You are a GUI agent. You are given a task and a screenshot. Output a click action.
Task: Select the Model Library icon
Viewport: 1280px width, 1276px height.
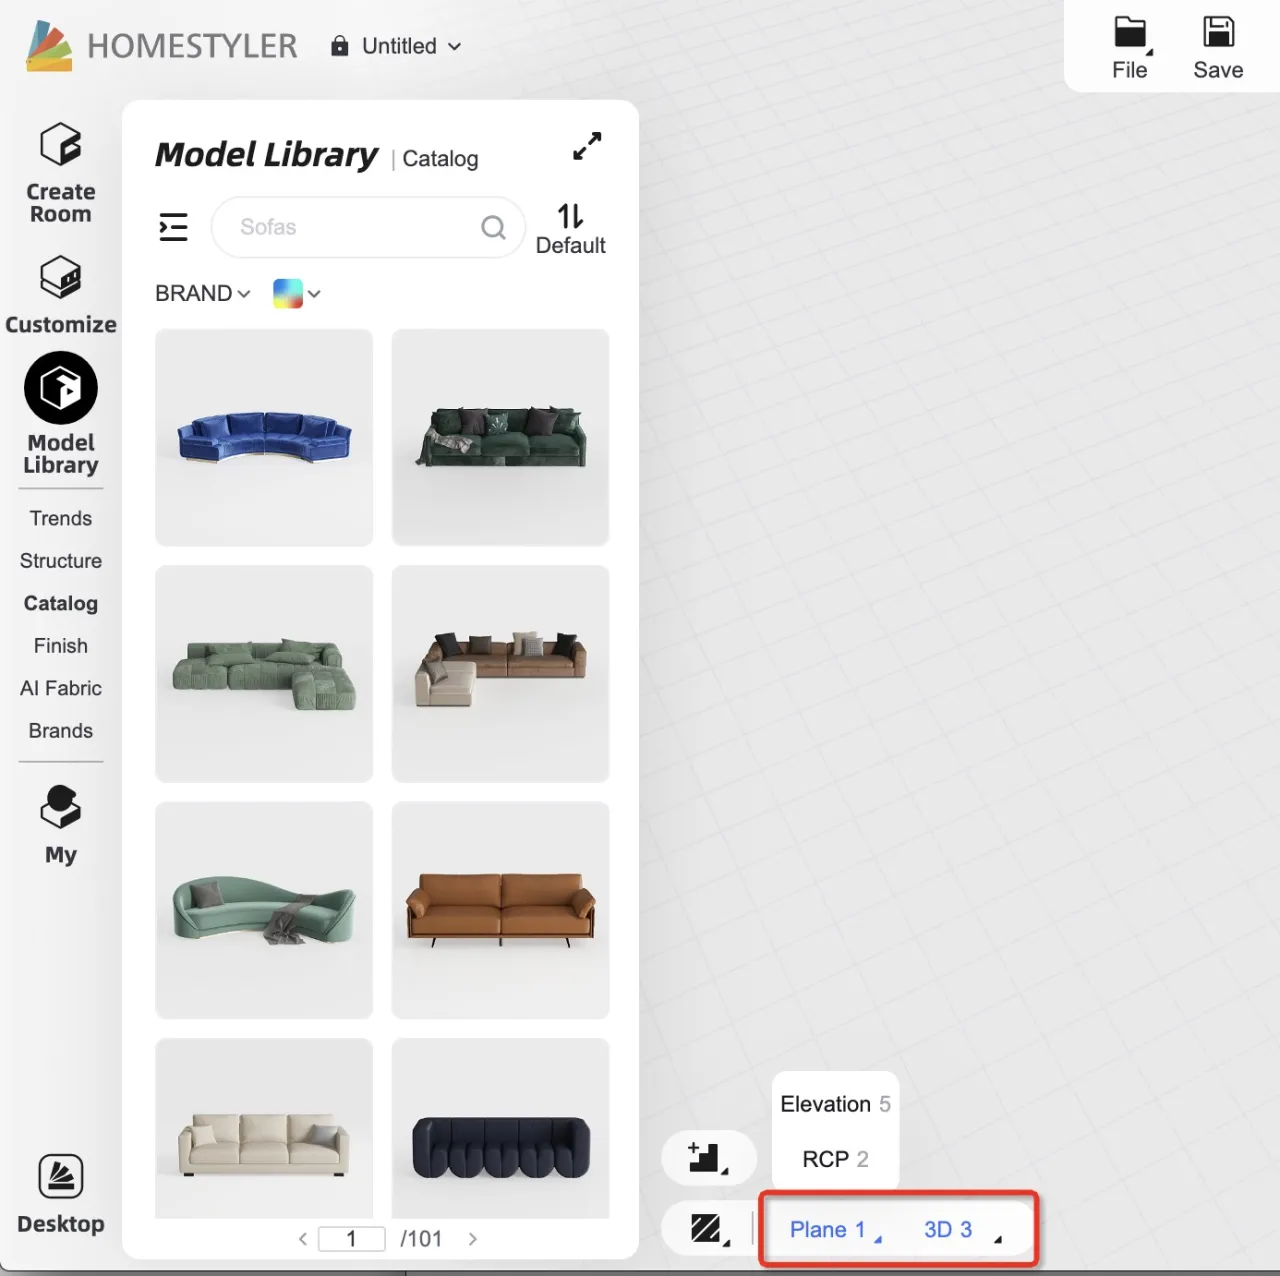point(60,388)
